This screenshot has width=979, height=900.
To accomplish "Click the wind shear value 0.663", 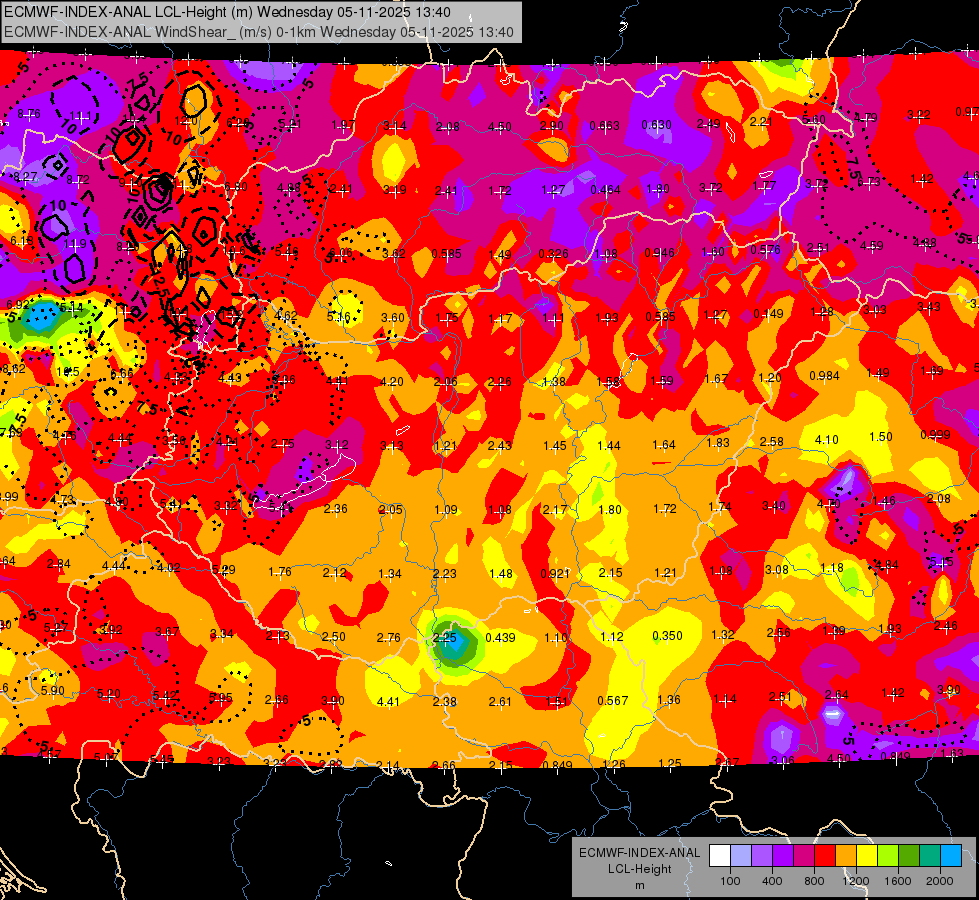I will coord(604,126).
